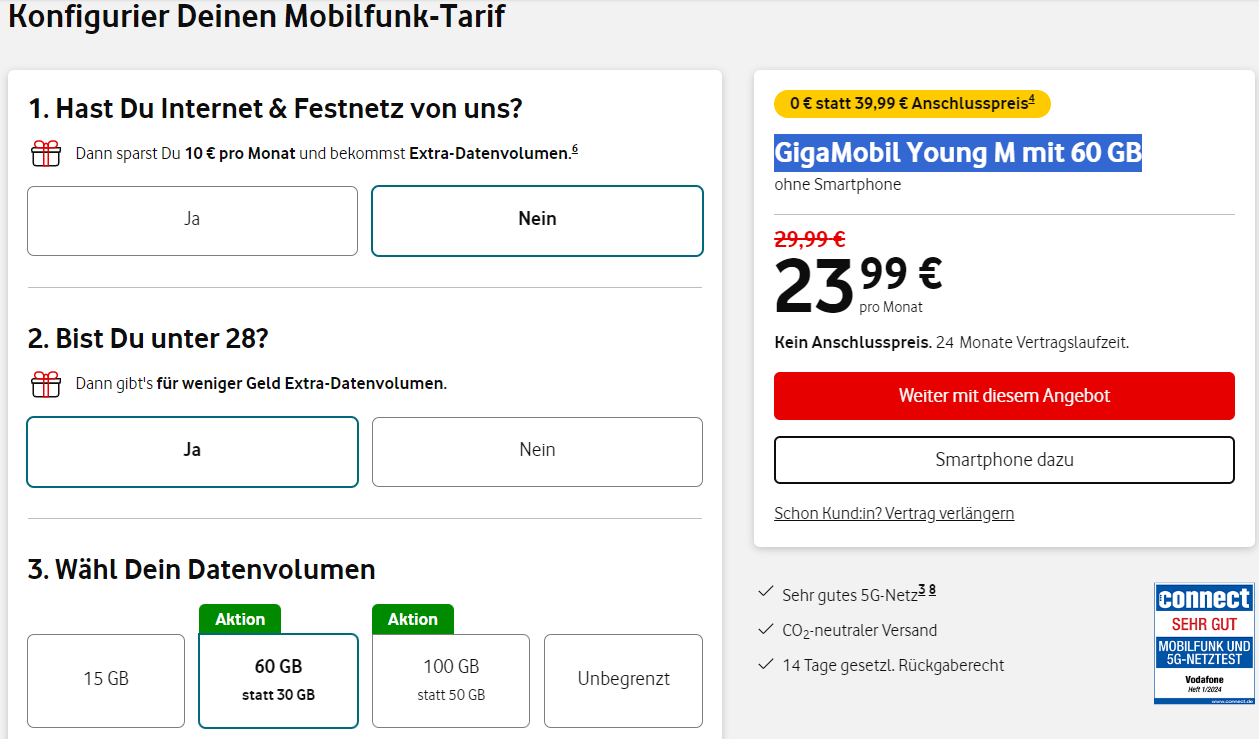Choose 'Ja' for the under 28 question
Image resolution: width=1259 pixels, height=739 pixels.
pos(192,451)
